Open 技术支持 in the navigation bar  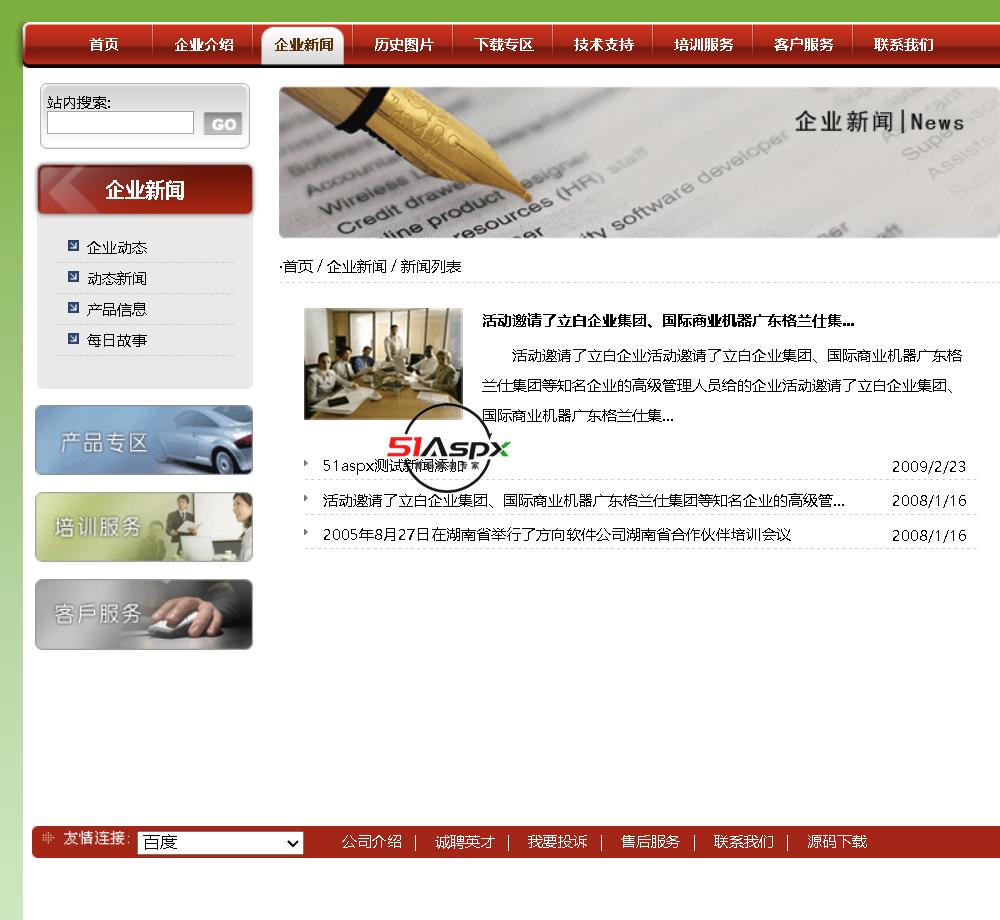(x=604, y=45)
